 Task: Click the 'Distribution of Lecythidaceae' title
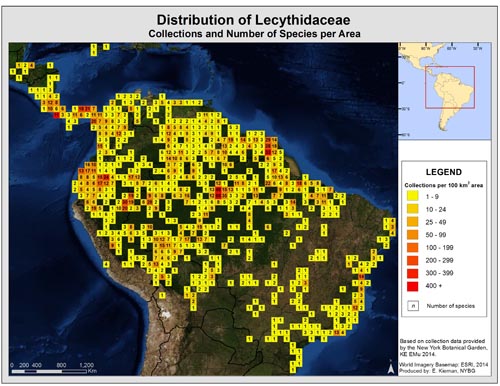(253, 20)
